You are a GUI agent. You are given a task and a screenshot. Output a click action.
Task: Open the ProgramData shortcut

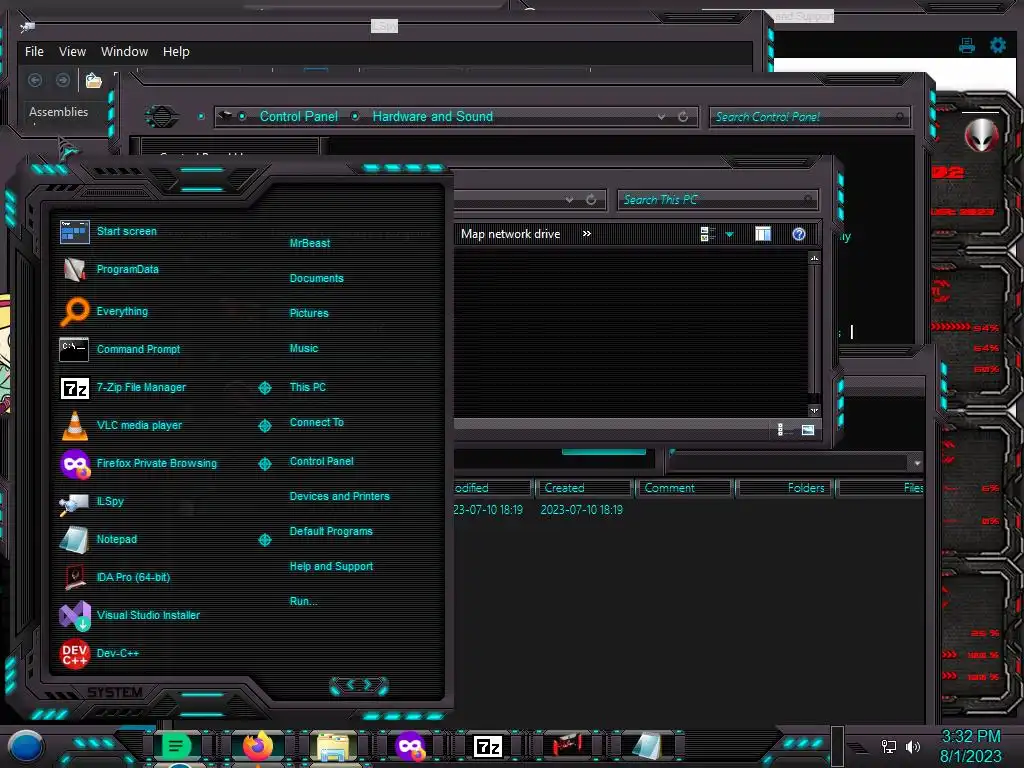[x=109, y=269]
